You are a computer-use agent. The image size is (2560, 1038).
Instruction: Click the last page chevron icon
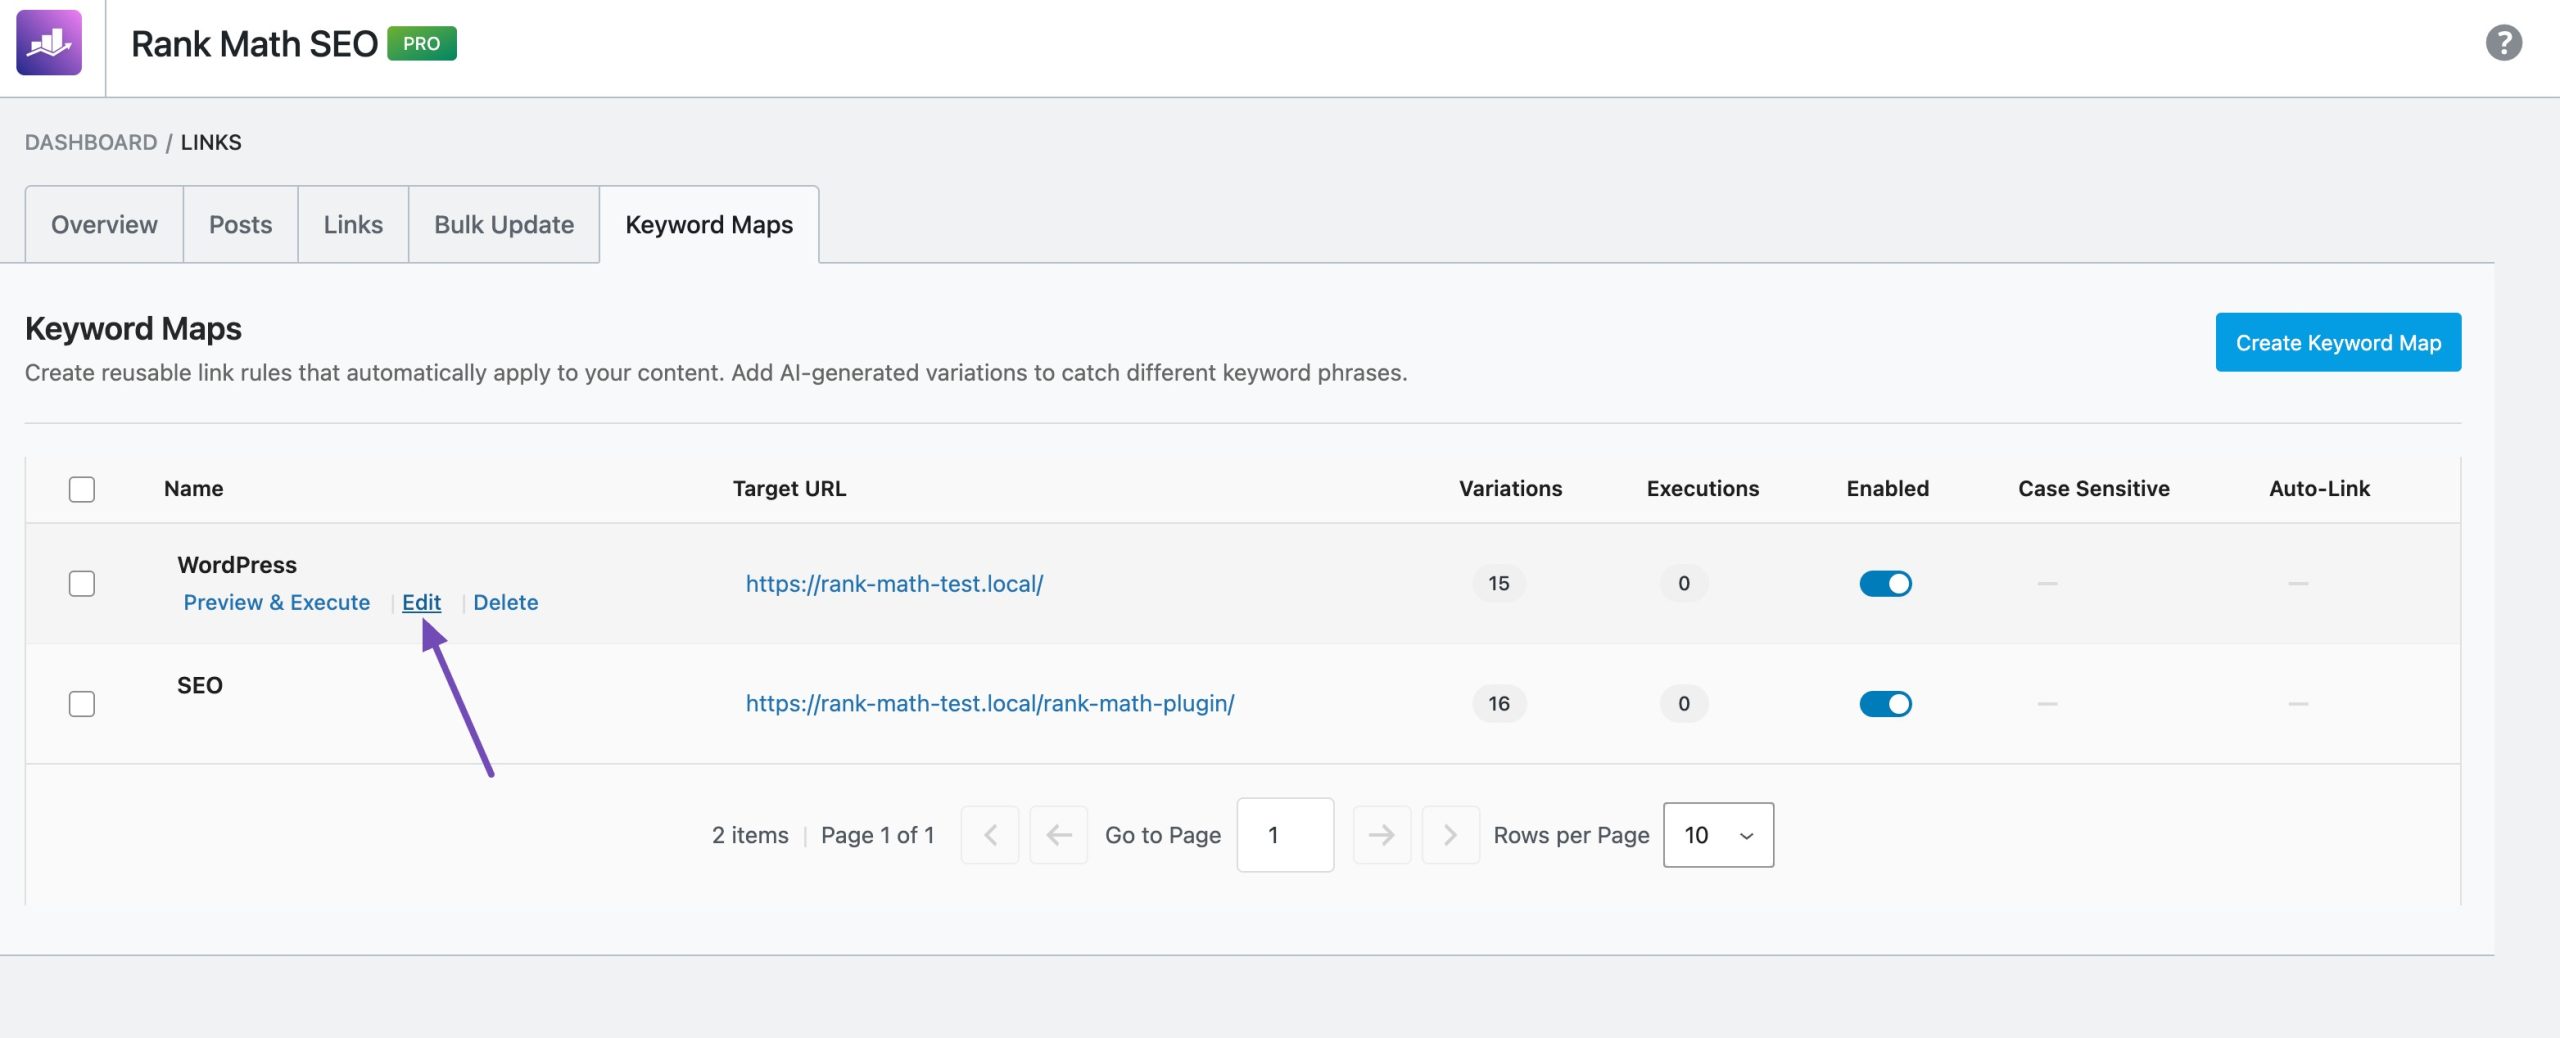tap(1450, 835)
